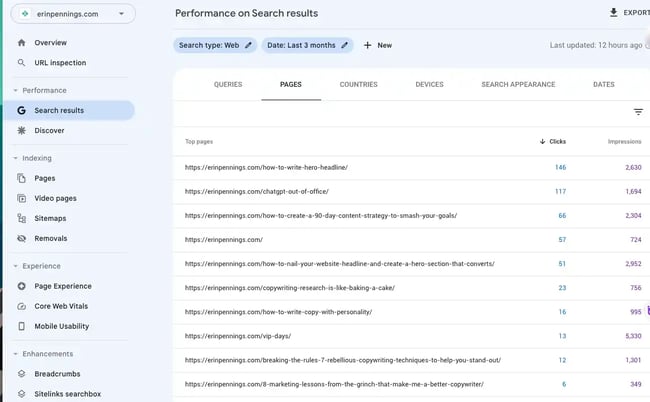Click the Sitelinks searchbox icon
The width and height of the screenshot is (650, 402).
22,394
